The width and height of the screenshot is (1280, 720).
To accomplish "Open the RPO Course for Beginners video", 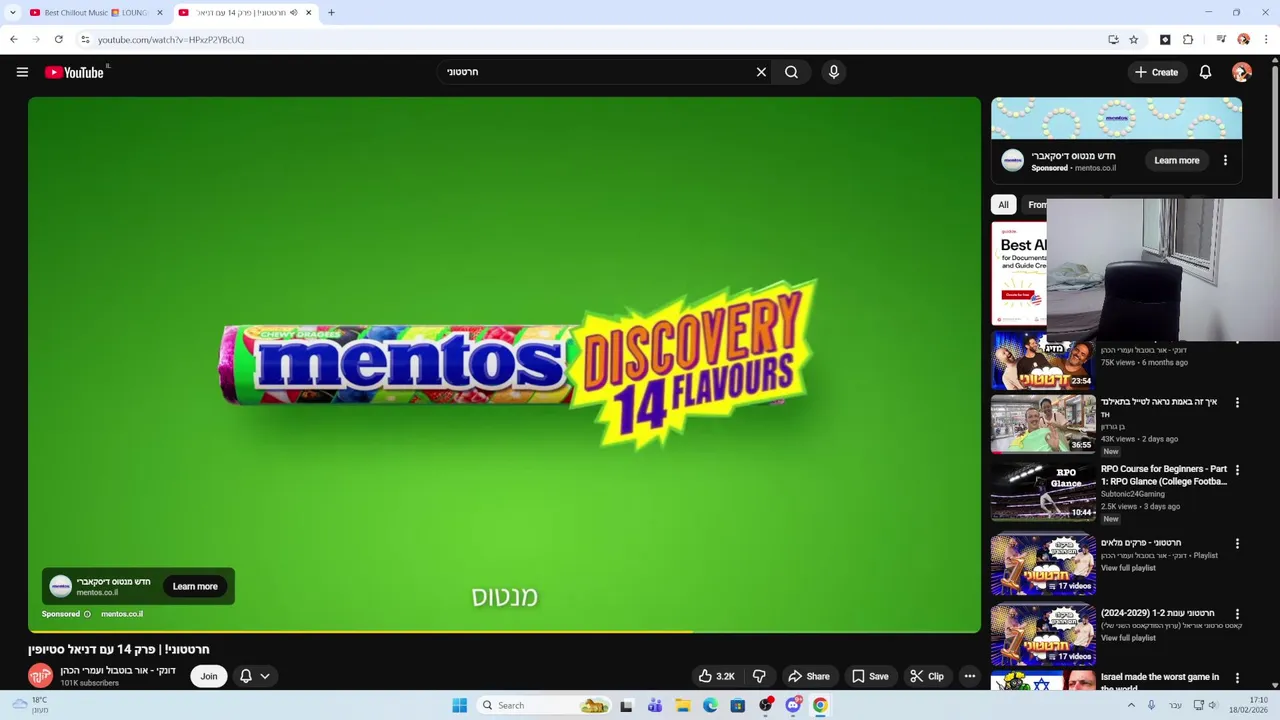I will [x=1164, y=475].
